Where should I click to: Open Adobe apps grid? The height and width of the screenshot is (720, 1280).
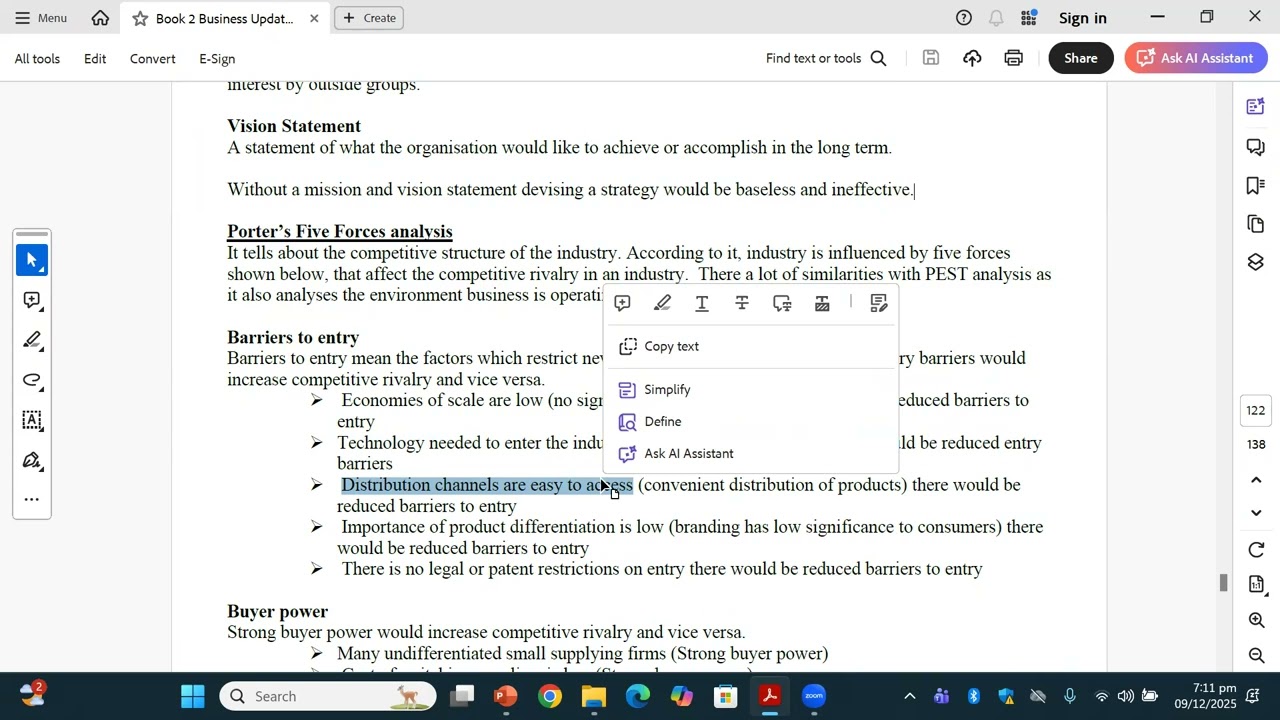tap(1028, 18)
